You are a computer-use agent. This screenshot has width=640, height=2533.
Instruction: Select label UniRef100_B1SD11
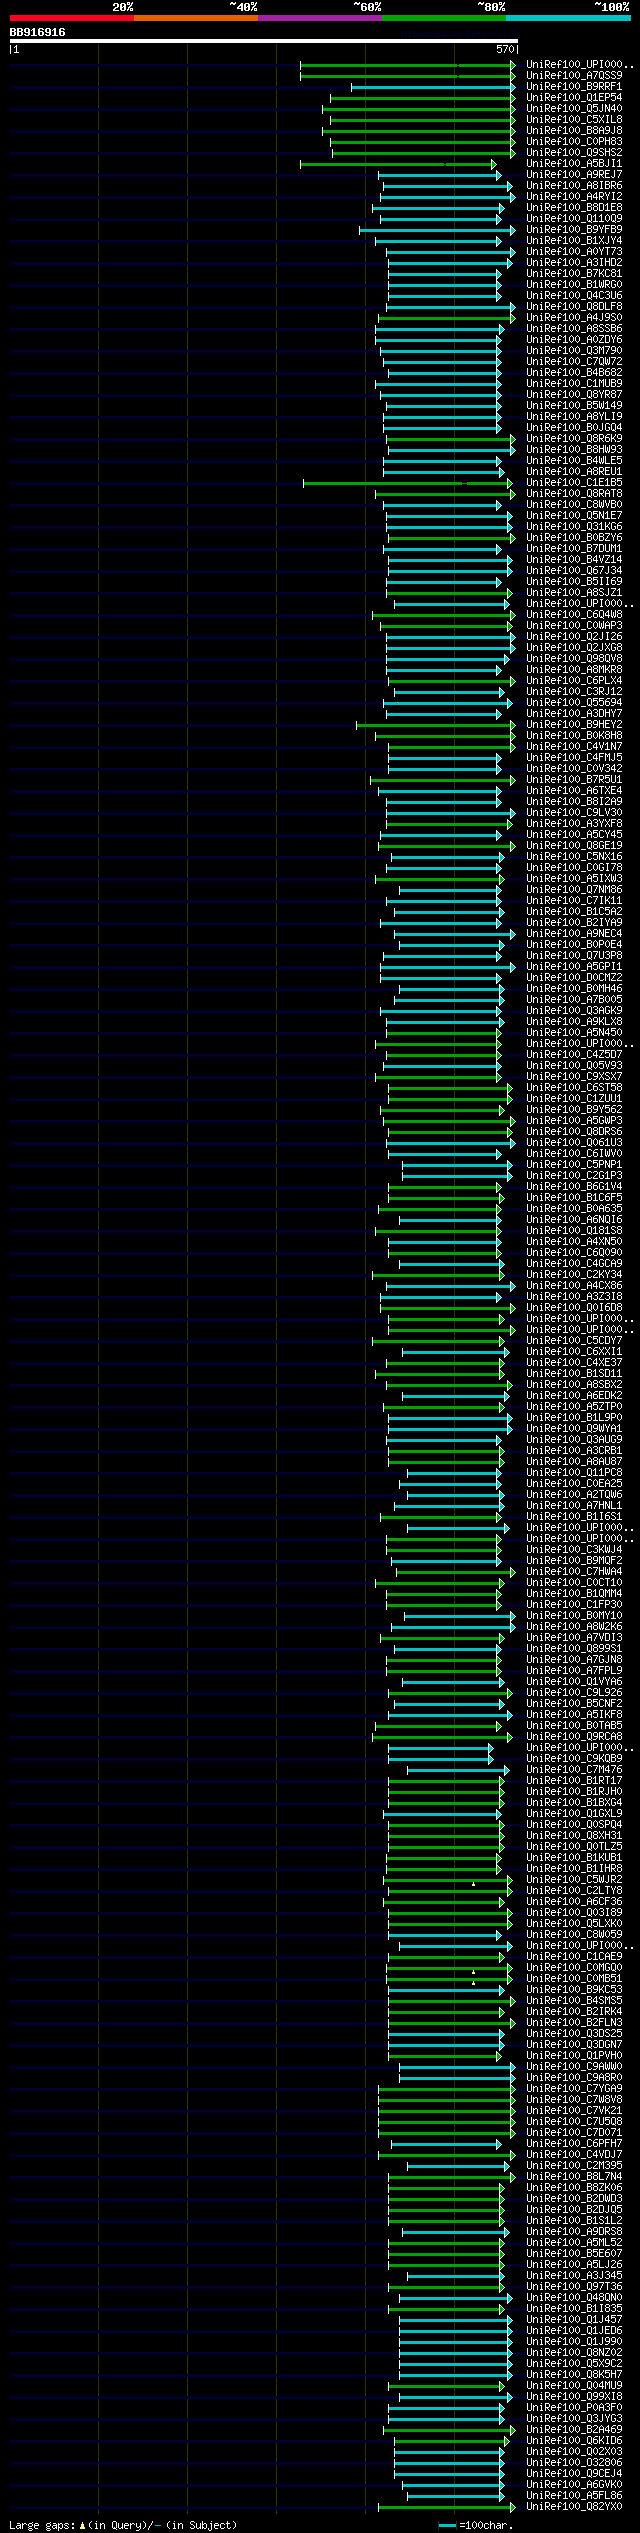[574, 1374]
